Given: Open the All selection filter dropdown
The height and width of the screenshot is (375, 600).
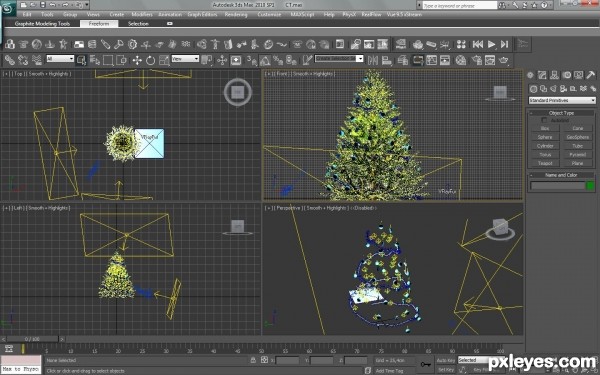Looking at the screenshot, I should [x=60, y=59].
